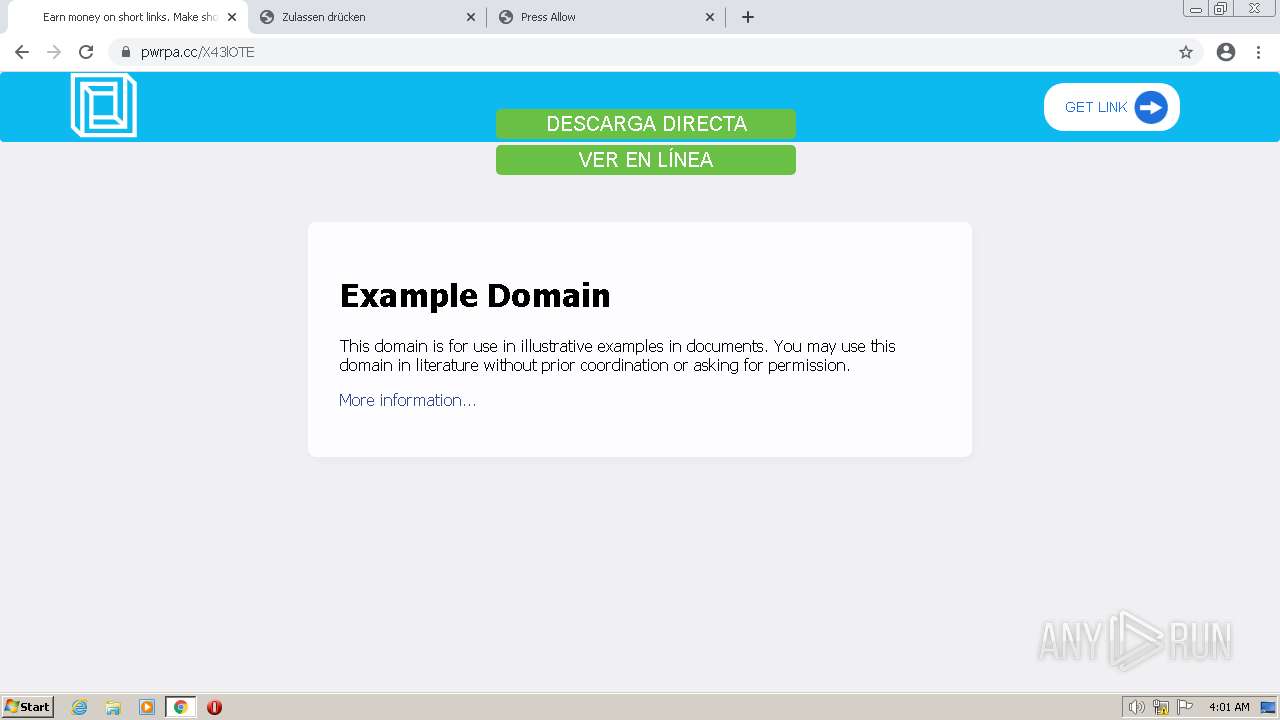The width and height of the screenshot is (1280, 720).
Task: Restore down the Chrome window
Action: click(x=1221, y=8)
